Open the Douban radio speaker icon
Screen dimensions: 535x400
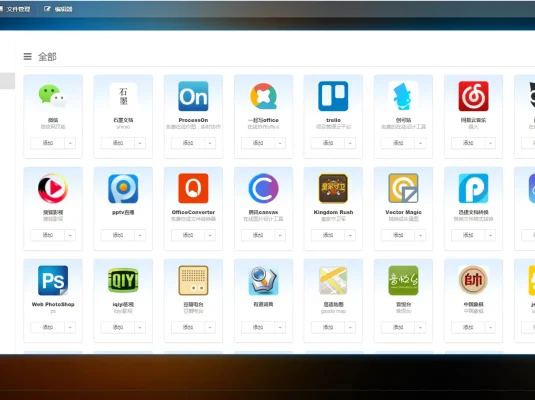pyautogui.click(x=193, y=281)
